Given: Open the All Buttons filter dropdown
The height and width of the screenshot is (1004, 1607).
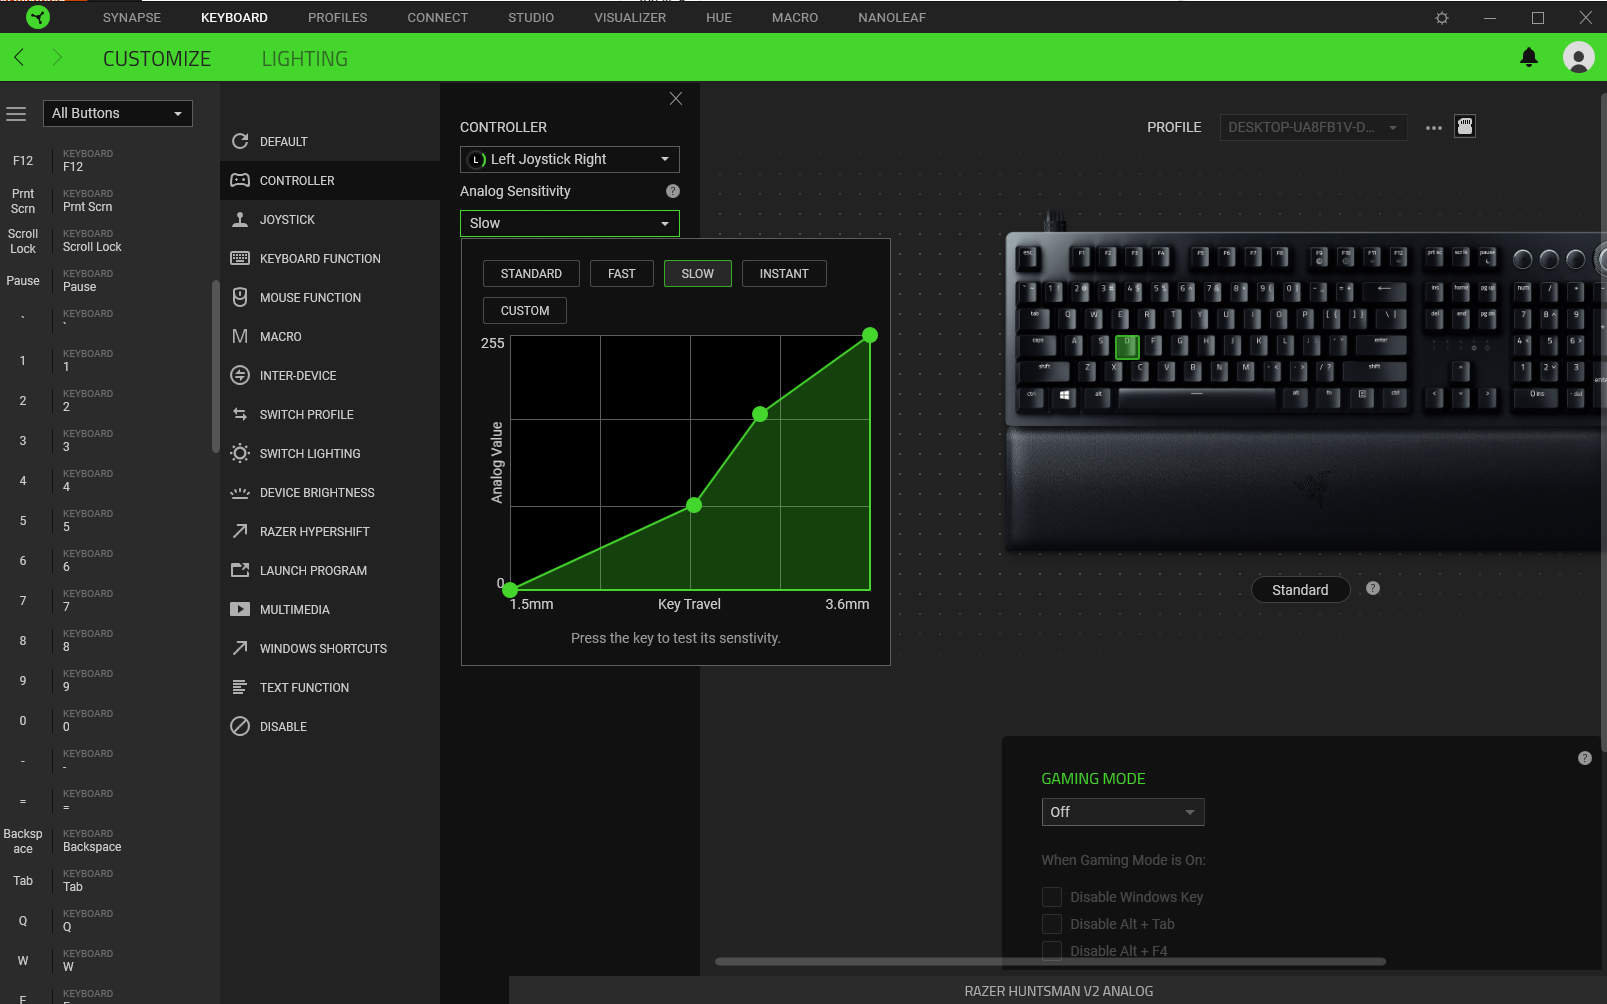Looking at the screenshot, I should [x=118, y=113].
